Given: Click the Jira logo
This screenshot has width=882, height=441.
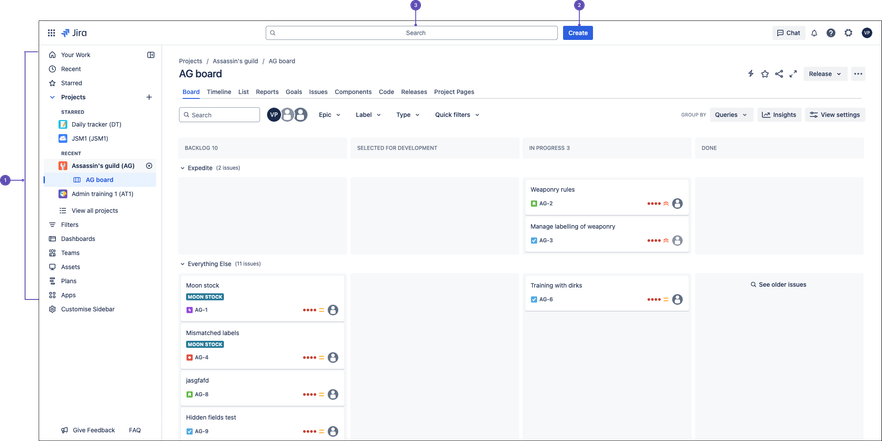Looking at the screenshot, I should tap(74, 33).
